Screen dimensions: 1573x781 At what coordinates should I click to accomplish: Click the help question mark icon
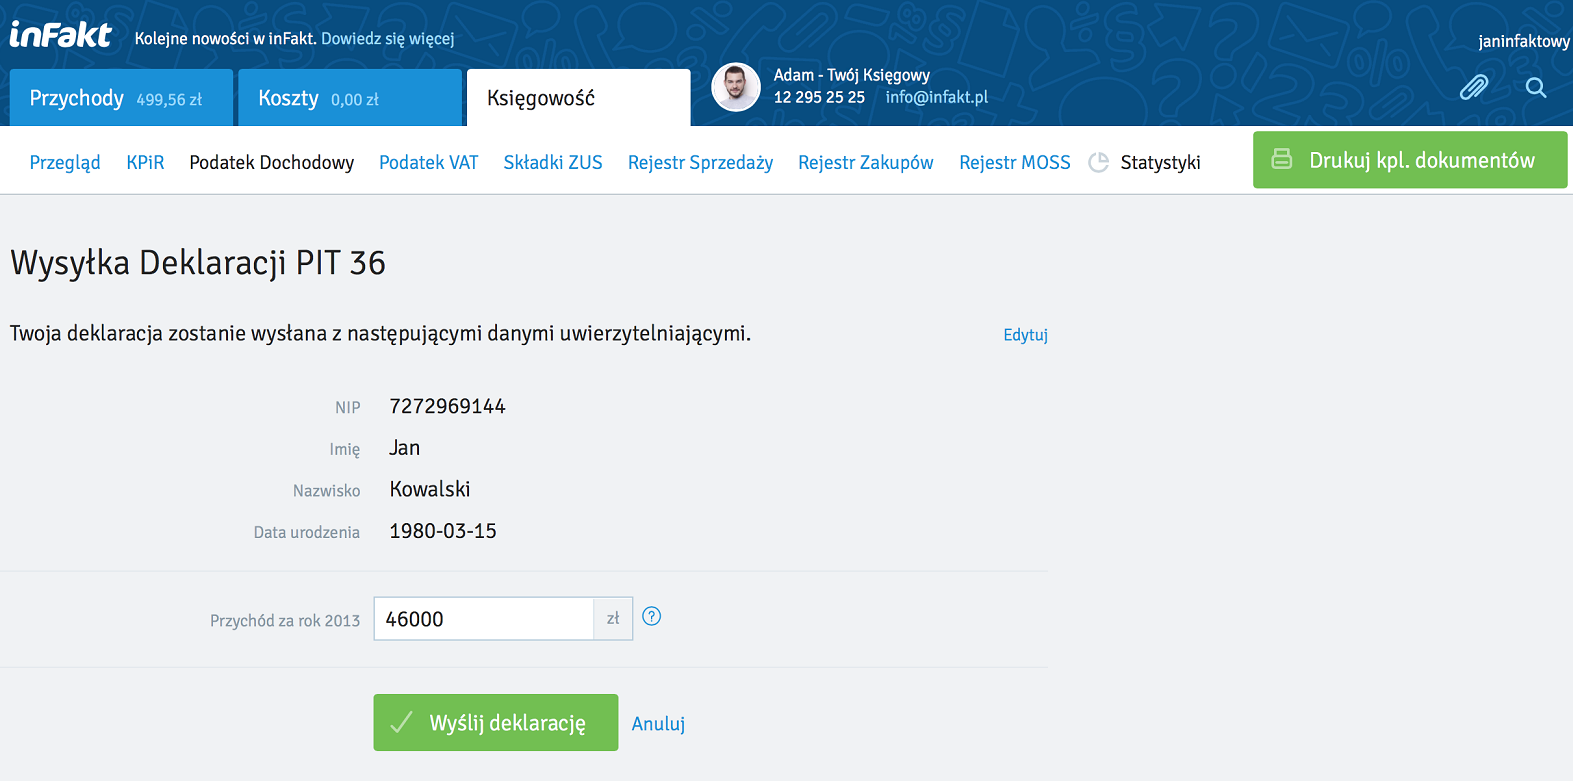coord(651,617)
